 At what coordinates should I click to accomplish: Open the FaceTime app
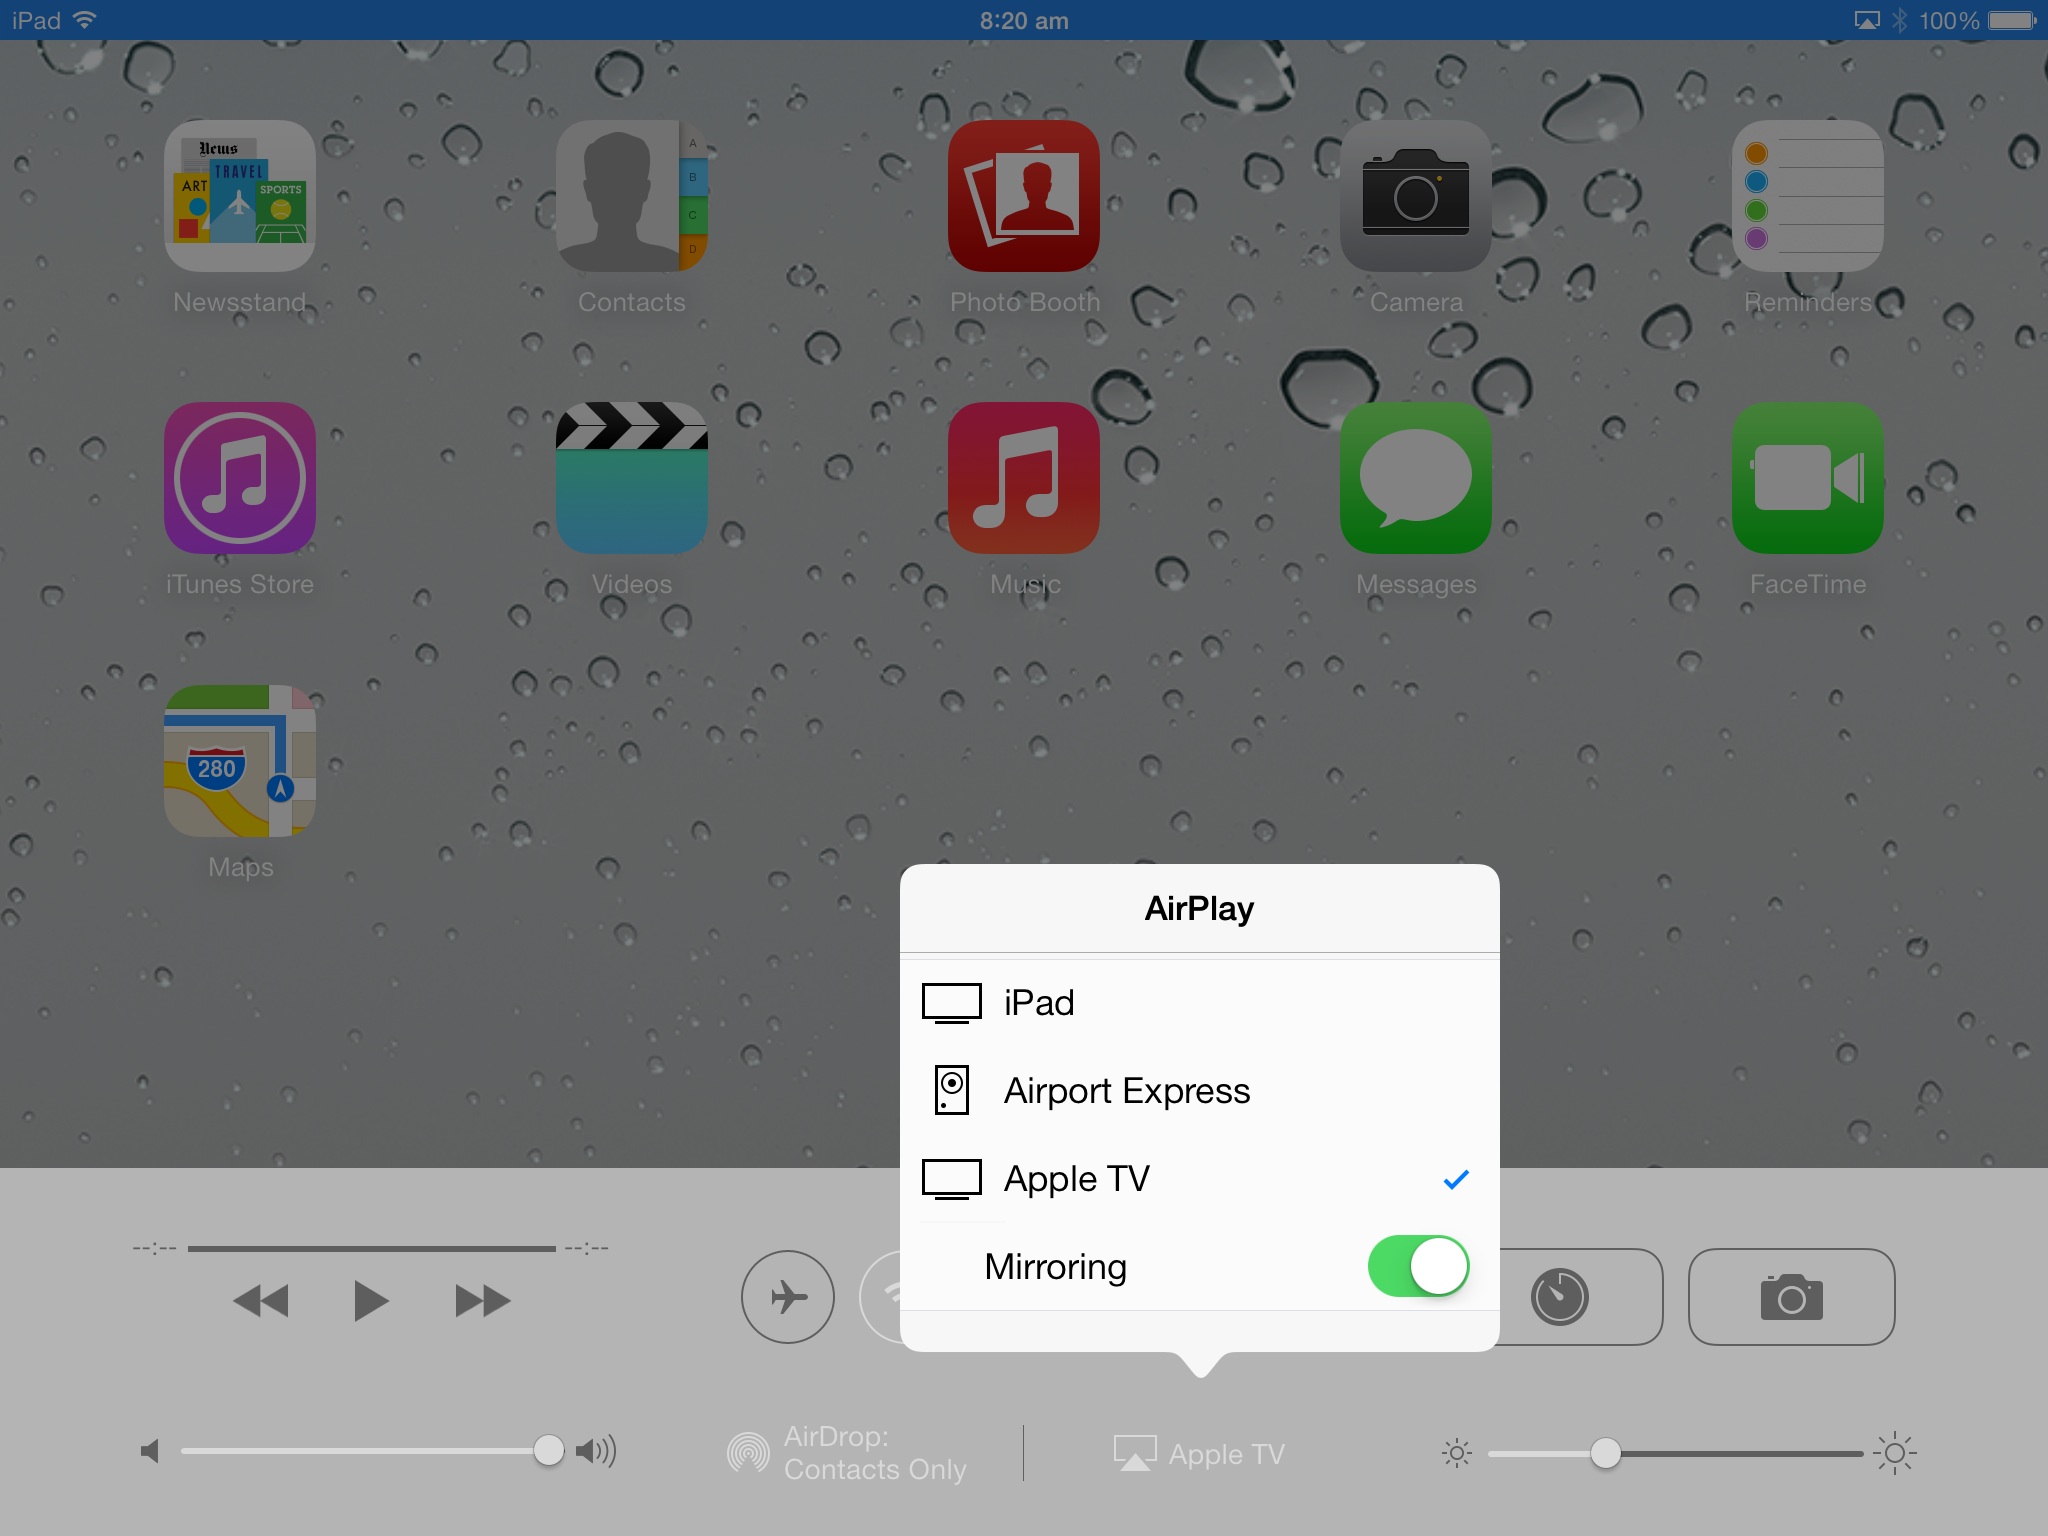coord(1807,479)
